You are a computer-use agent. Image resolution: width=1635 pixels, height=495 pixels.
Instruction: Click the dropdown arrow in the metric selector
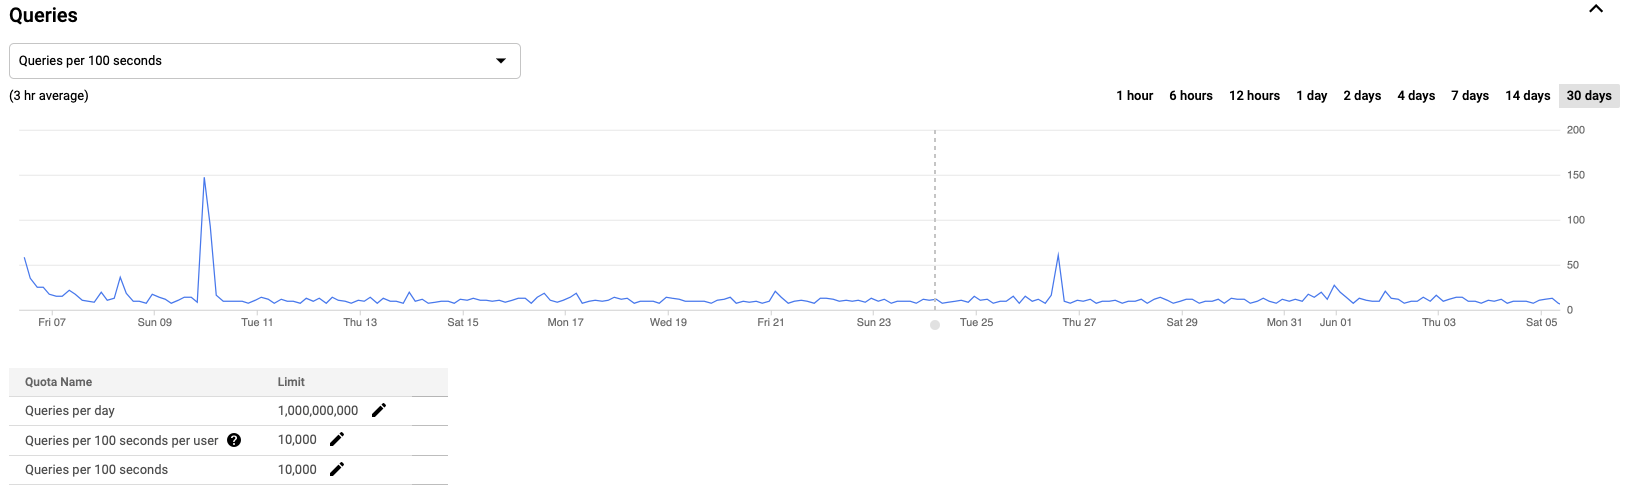(x=501, y=61)
